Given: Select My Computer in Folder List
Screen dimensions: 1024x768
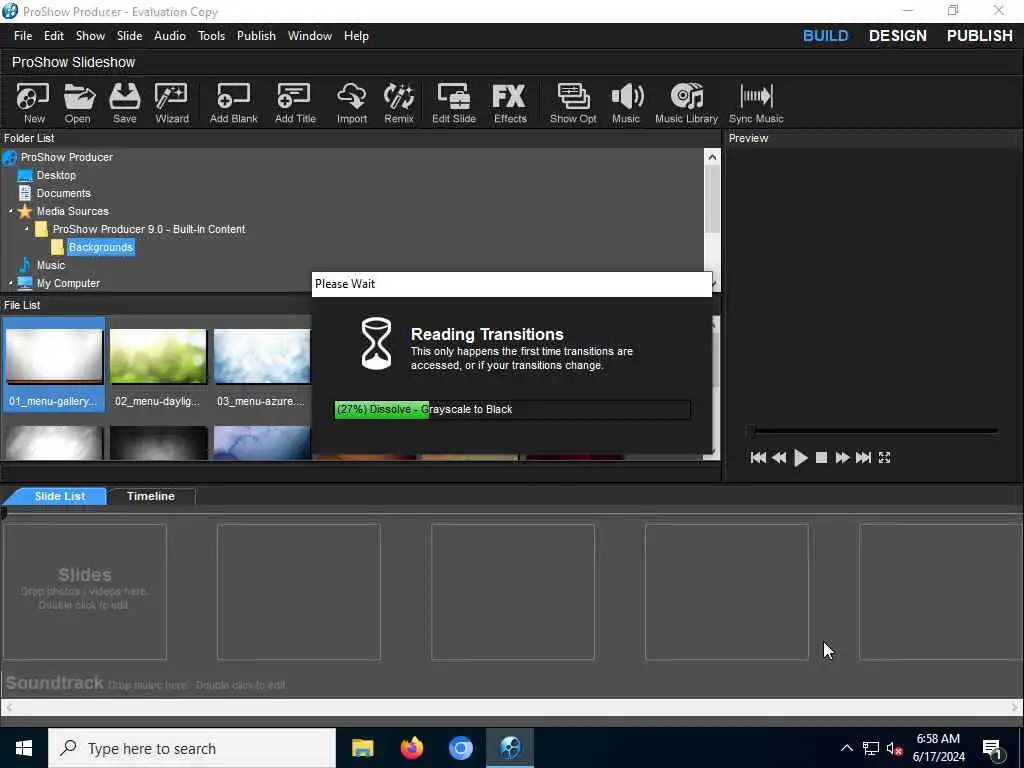Looking at the screenshot, I should click(68, 283).
